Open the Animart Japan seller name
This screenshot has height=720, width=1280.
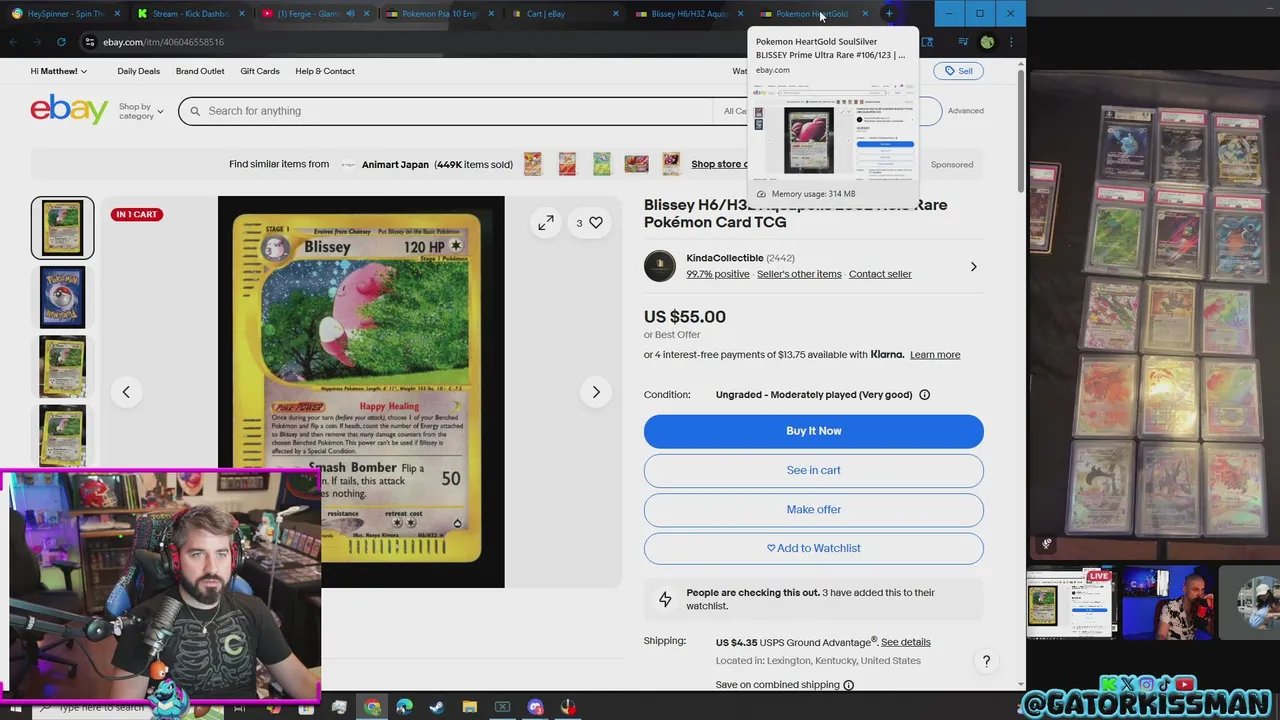pos(395,164)
